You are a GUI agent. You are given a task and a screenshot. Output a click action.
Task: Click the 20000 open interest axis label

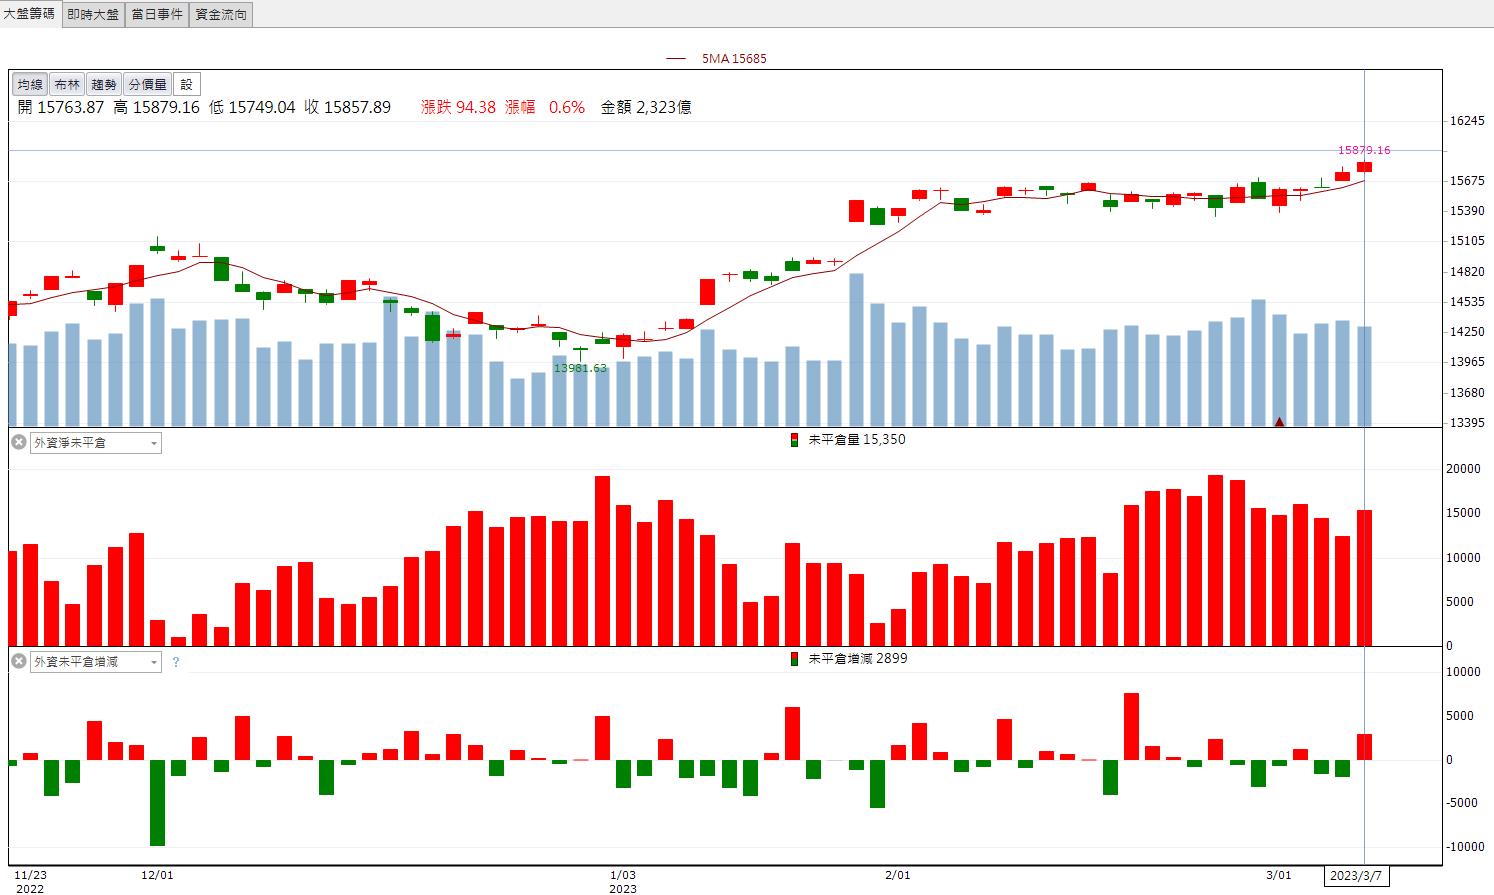[1464, 469]
